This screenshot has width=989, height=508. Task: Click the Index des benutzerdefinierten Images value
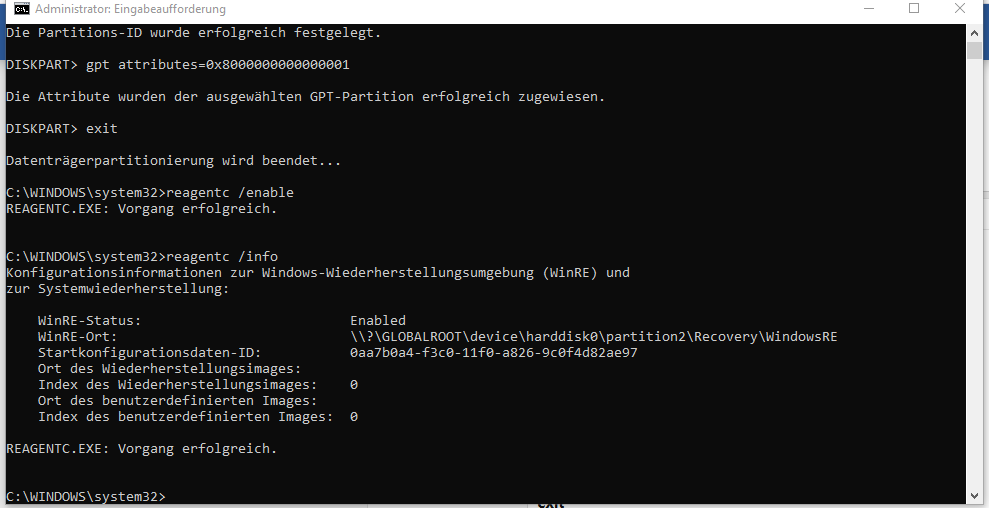(354, 416)
